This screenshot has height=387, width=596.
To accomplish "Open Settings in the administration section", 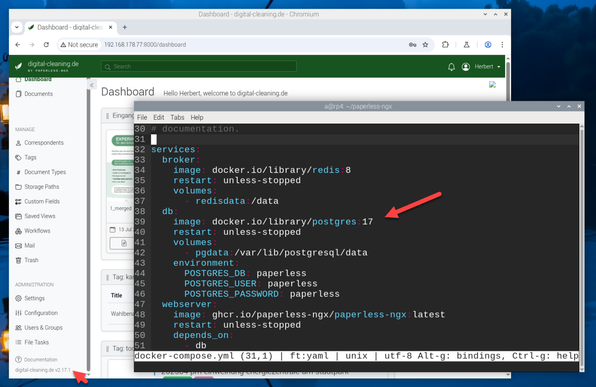I will pyautogui.click(x=30, y=298).
